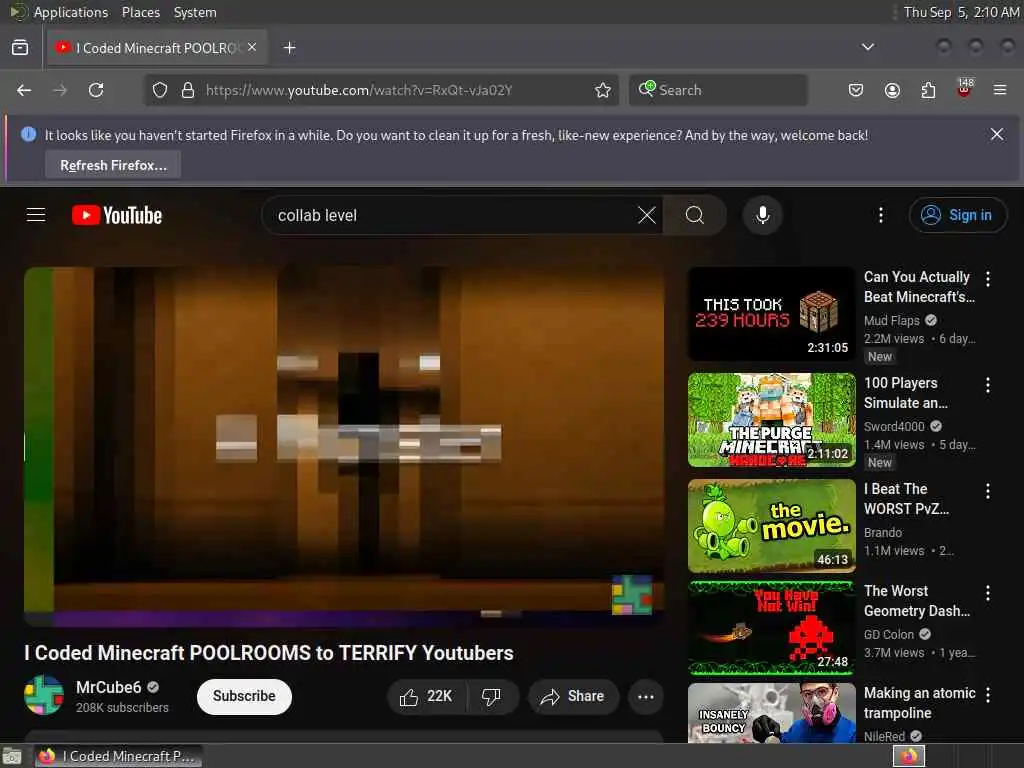Image resolution: width=1024 pixels, height=768 pixels.
Task: Open options for Making an atomic trampoline
Action: [x=987, y=695]
